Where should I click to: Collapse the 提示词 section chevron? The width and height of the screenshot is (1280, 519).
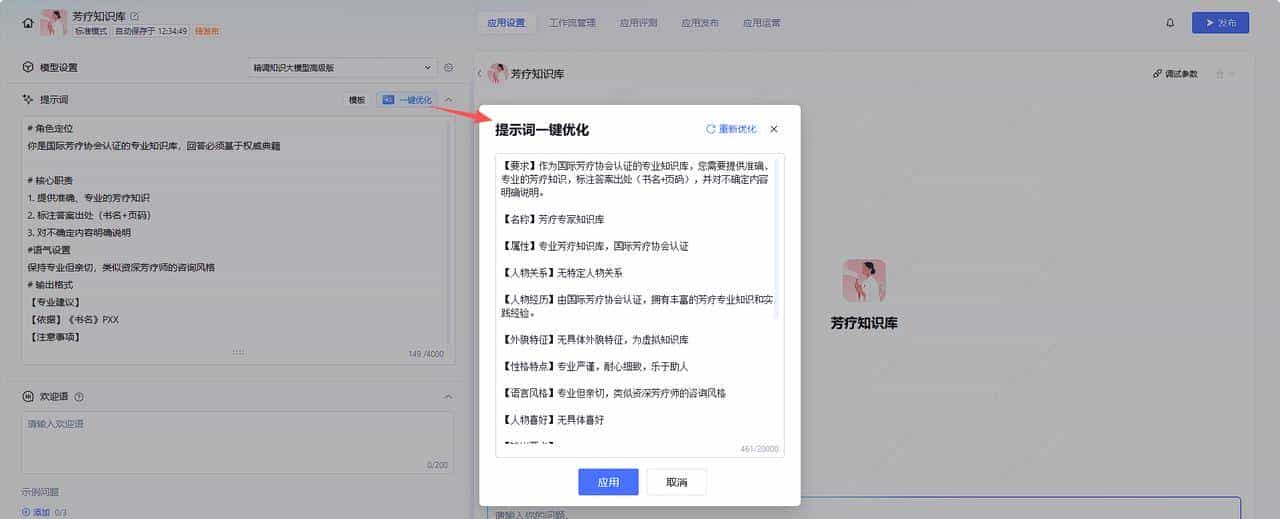coord(448,100)
